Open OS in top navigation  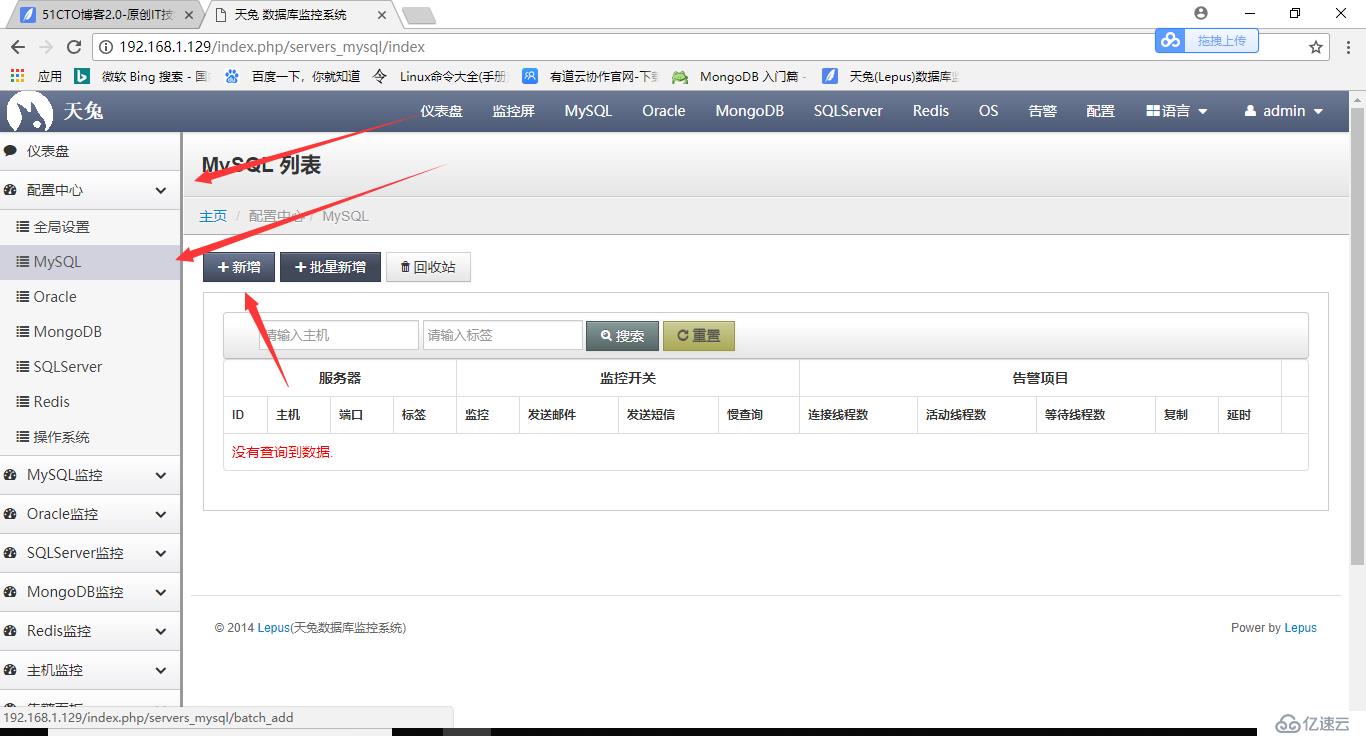click(989, 111)
